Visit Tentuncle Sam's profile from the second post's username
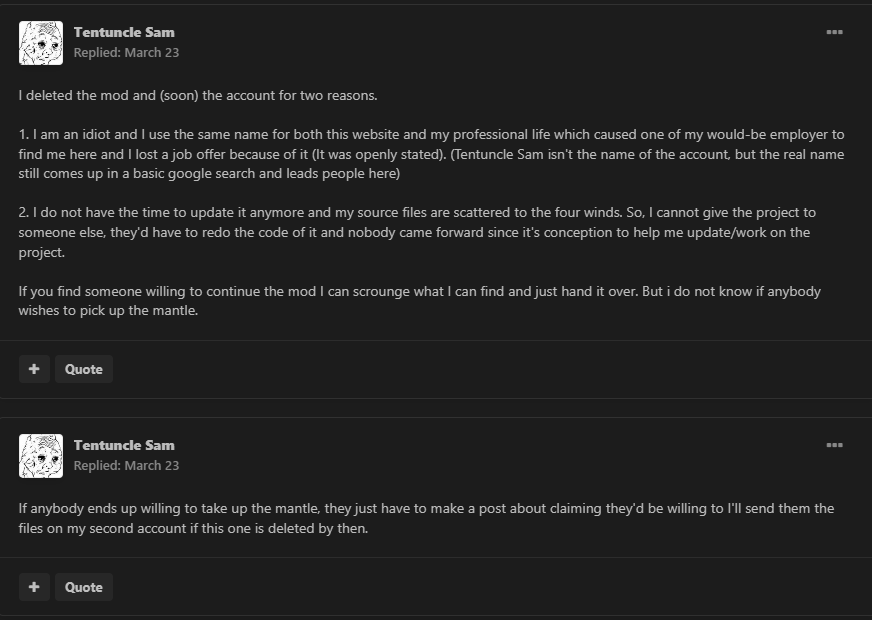The image size is (872, 620). (x=124, y=445)
